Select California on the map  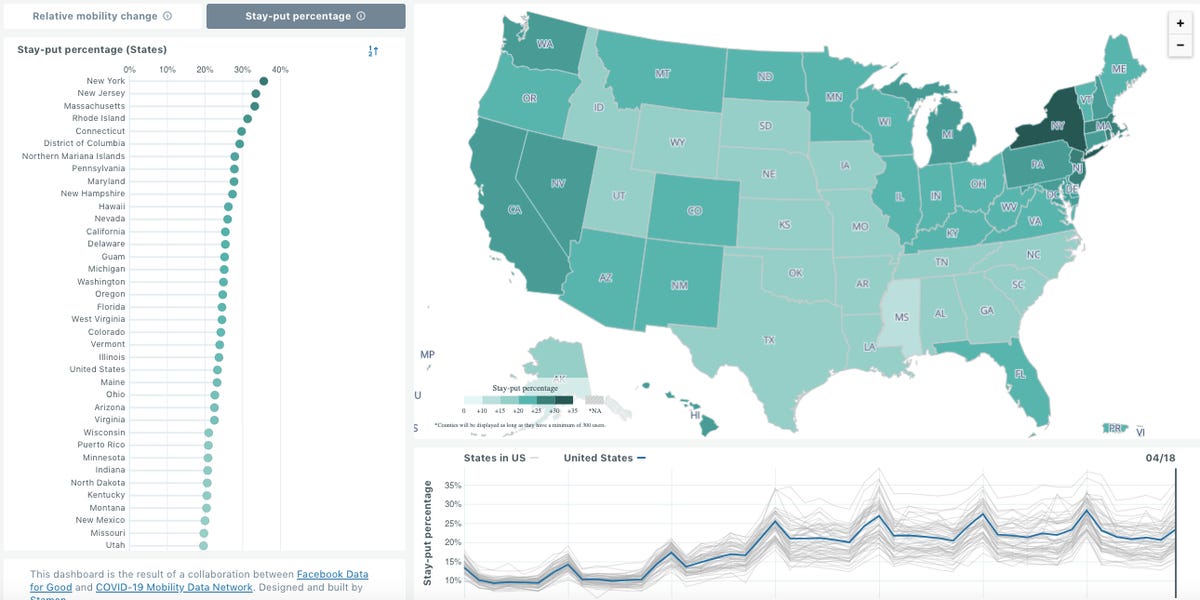(514, 210)
